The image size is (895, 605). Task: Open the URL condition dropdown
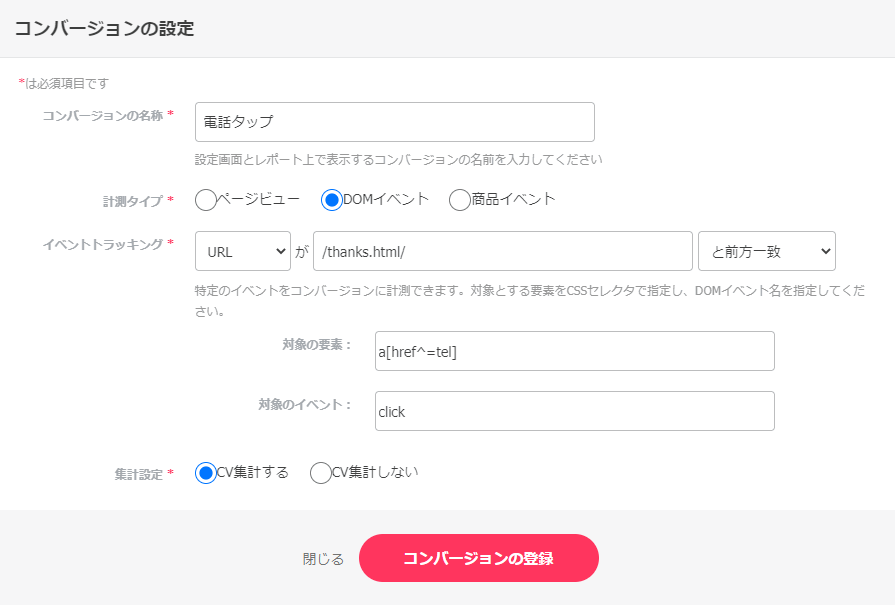pos(243,251)
